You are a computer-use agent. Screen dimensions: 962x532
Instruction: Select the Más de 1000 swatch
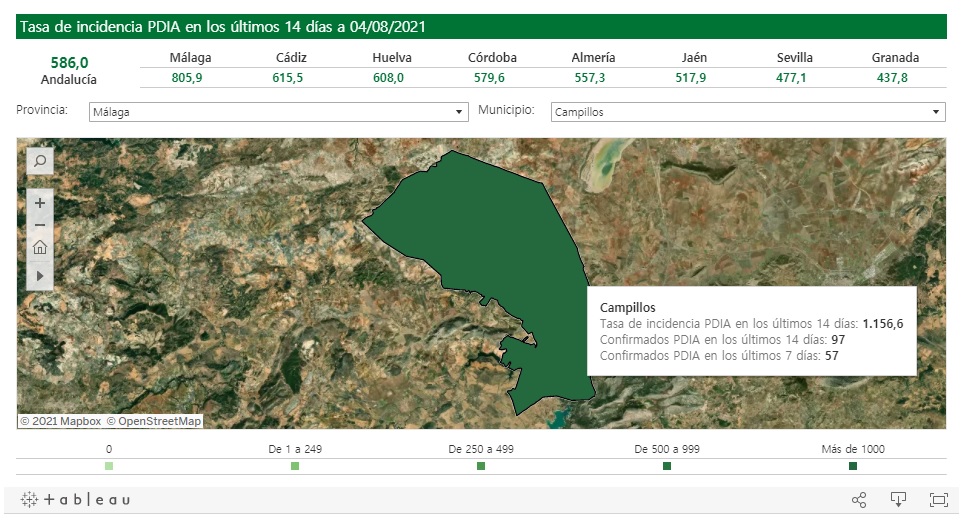[x=853, y=466]
